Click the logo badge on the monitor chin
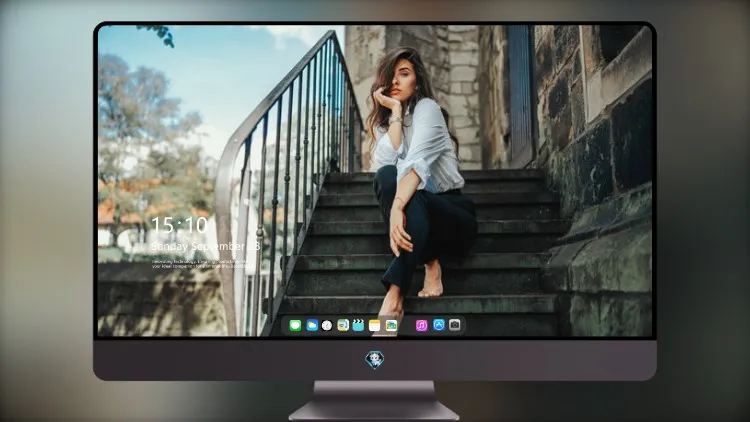 click(375, 360)
